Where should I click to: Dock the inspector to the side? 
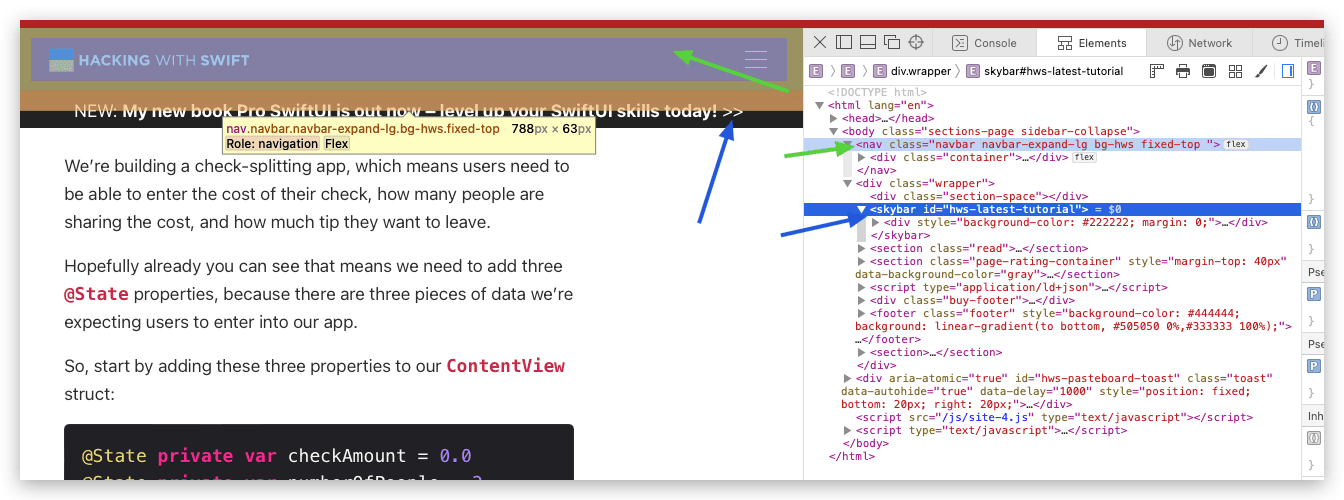844,42
